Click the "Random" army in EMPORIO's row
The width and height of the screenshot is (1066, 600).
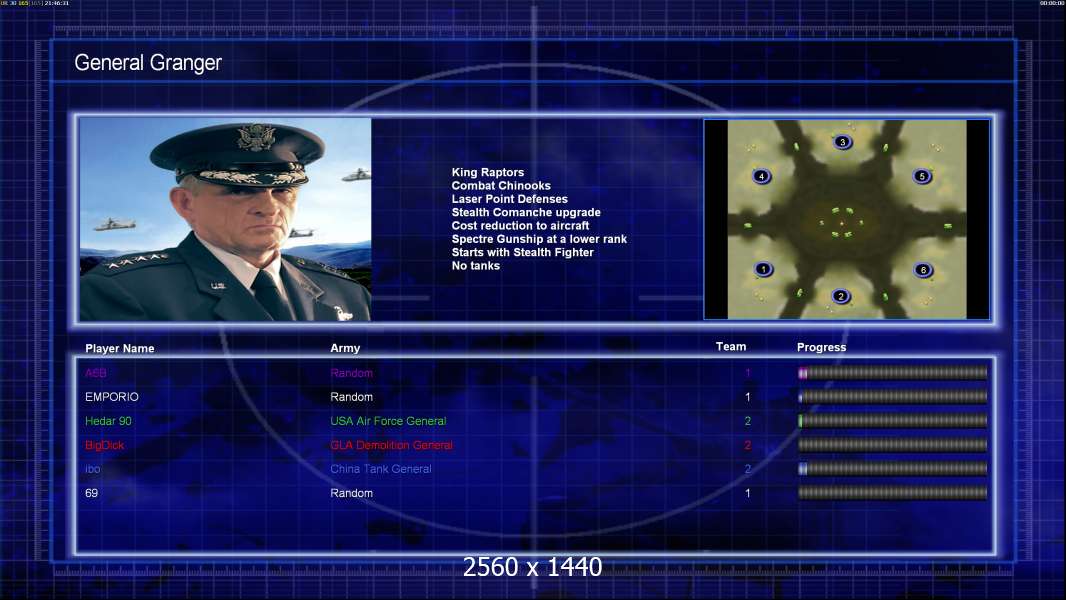351,397
